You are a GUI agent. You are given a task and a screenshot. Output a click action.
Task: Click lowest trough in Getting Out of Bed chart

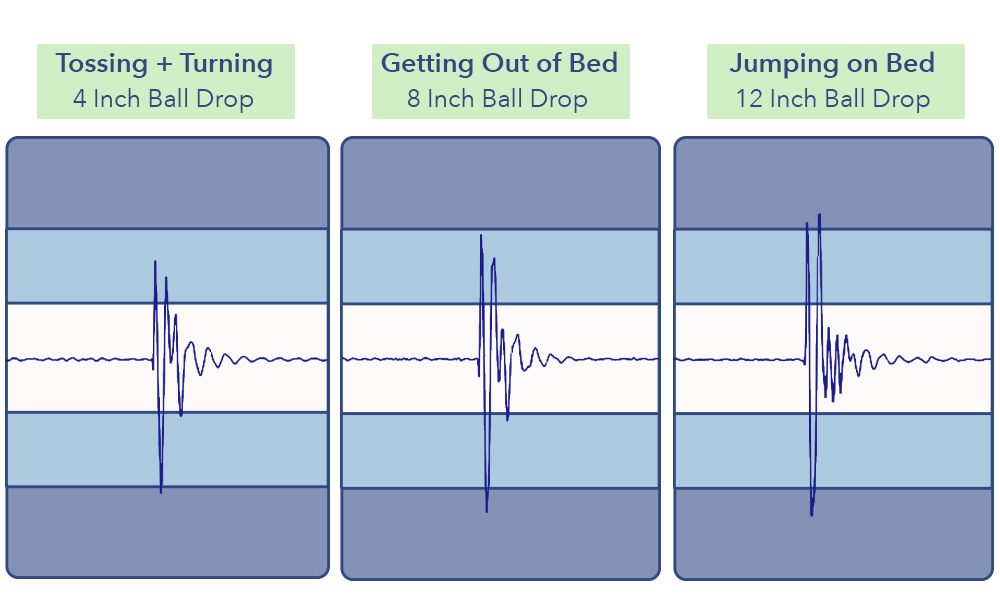pyautogui.click(x=487, y=510)
